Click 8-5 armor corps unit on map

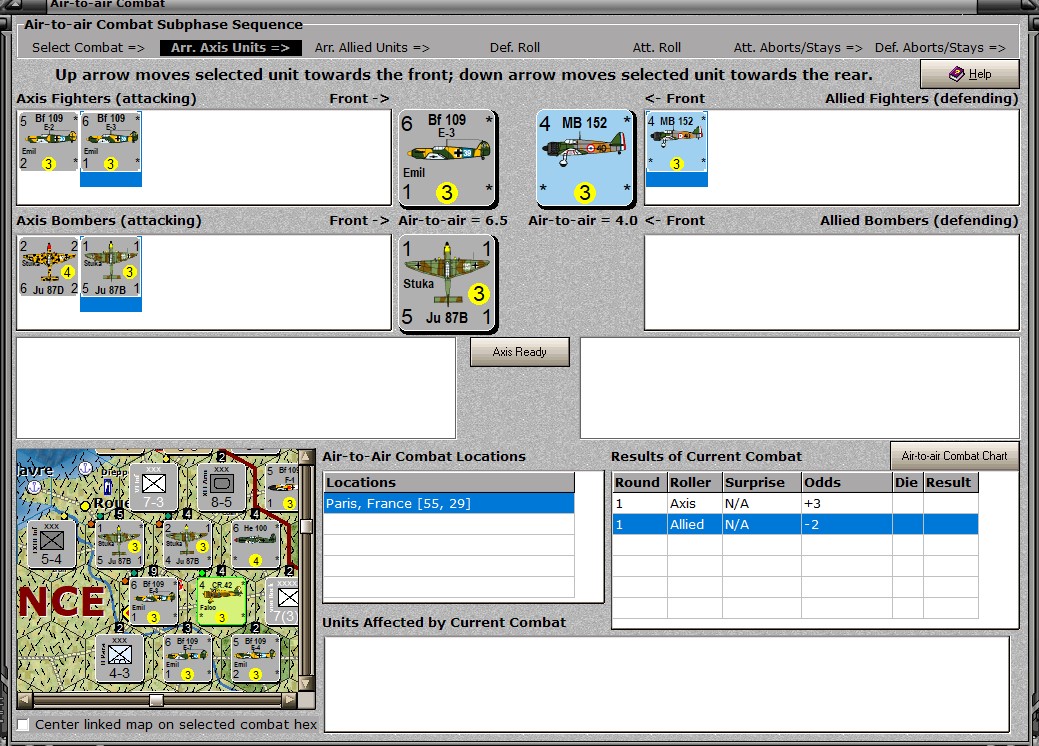pos(221,488)
